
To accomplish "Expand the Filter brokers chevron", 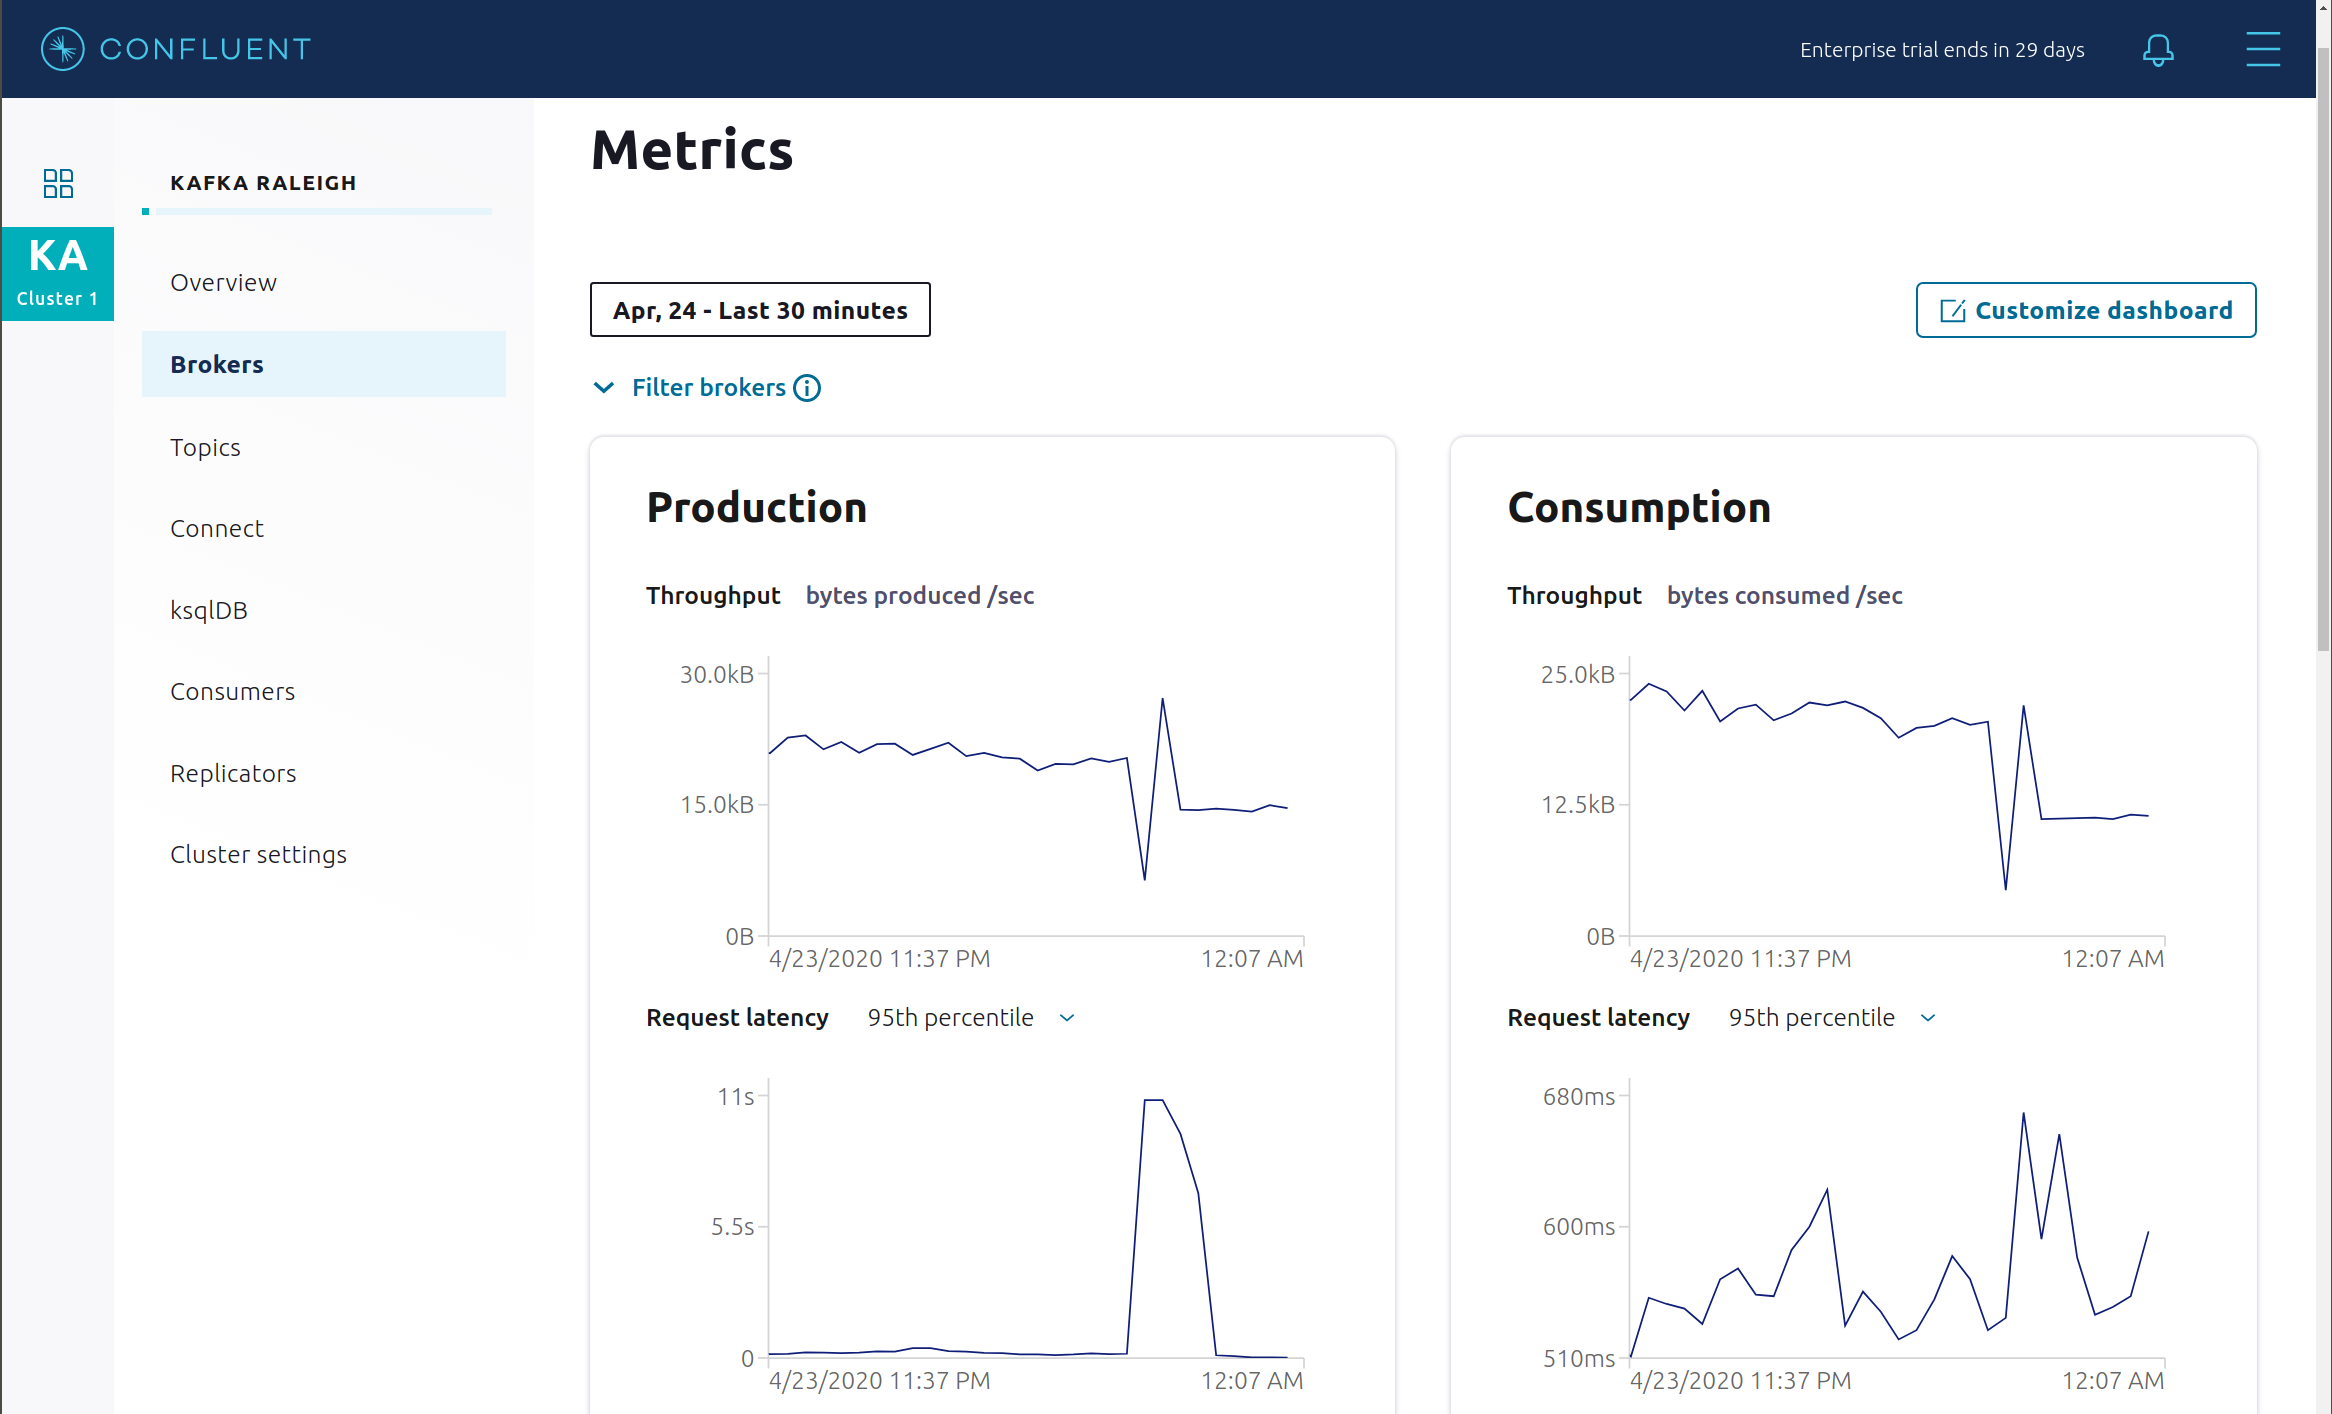I will [x=604, y=388].
